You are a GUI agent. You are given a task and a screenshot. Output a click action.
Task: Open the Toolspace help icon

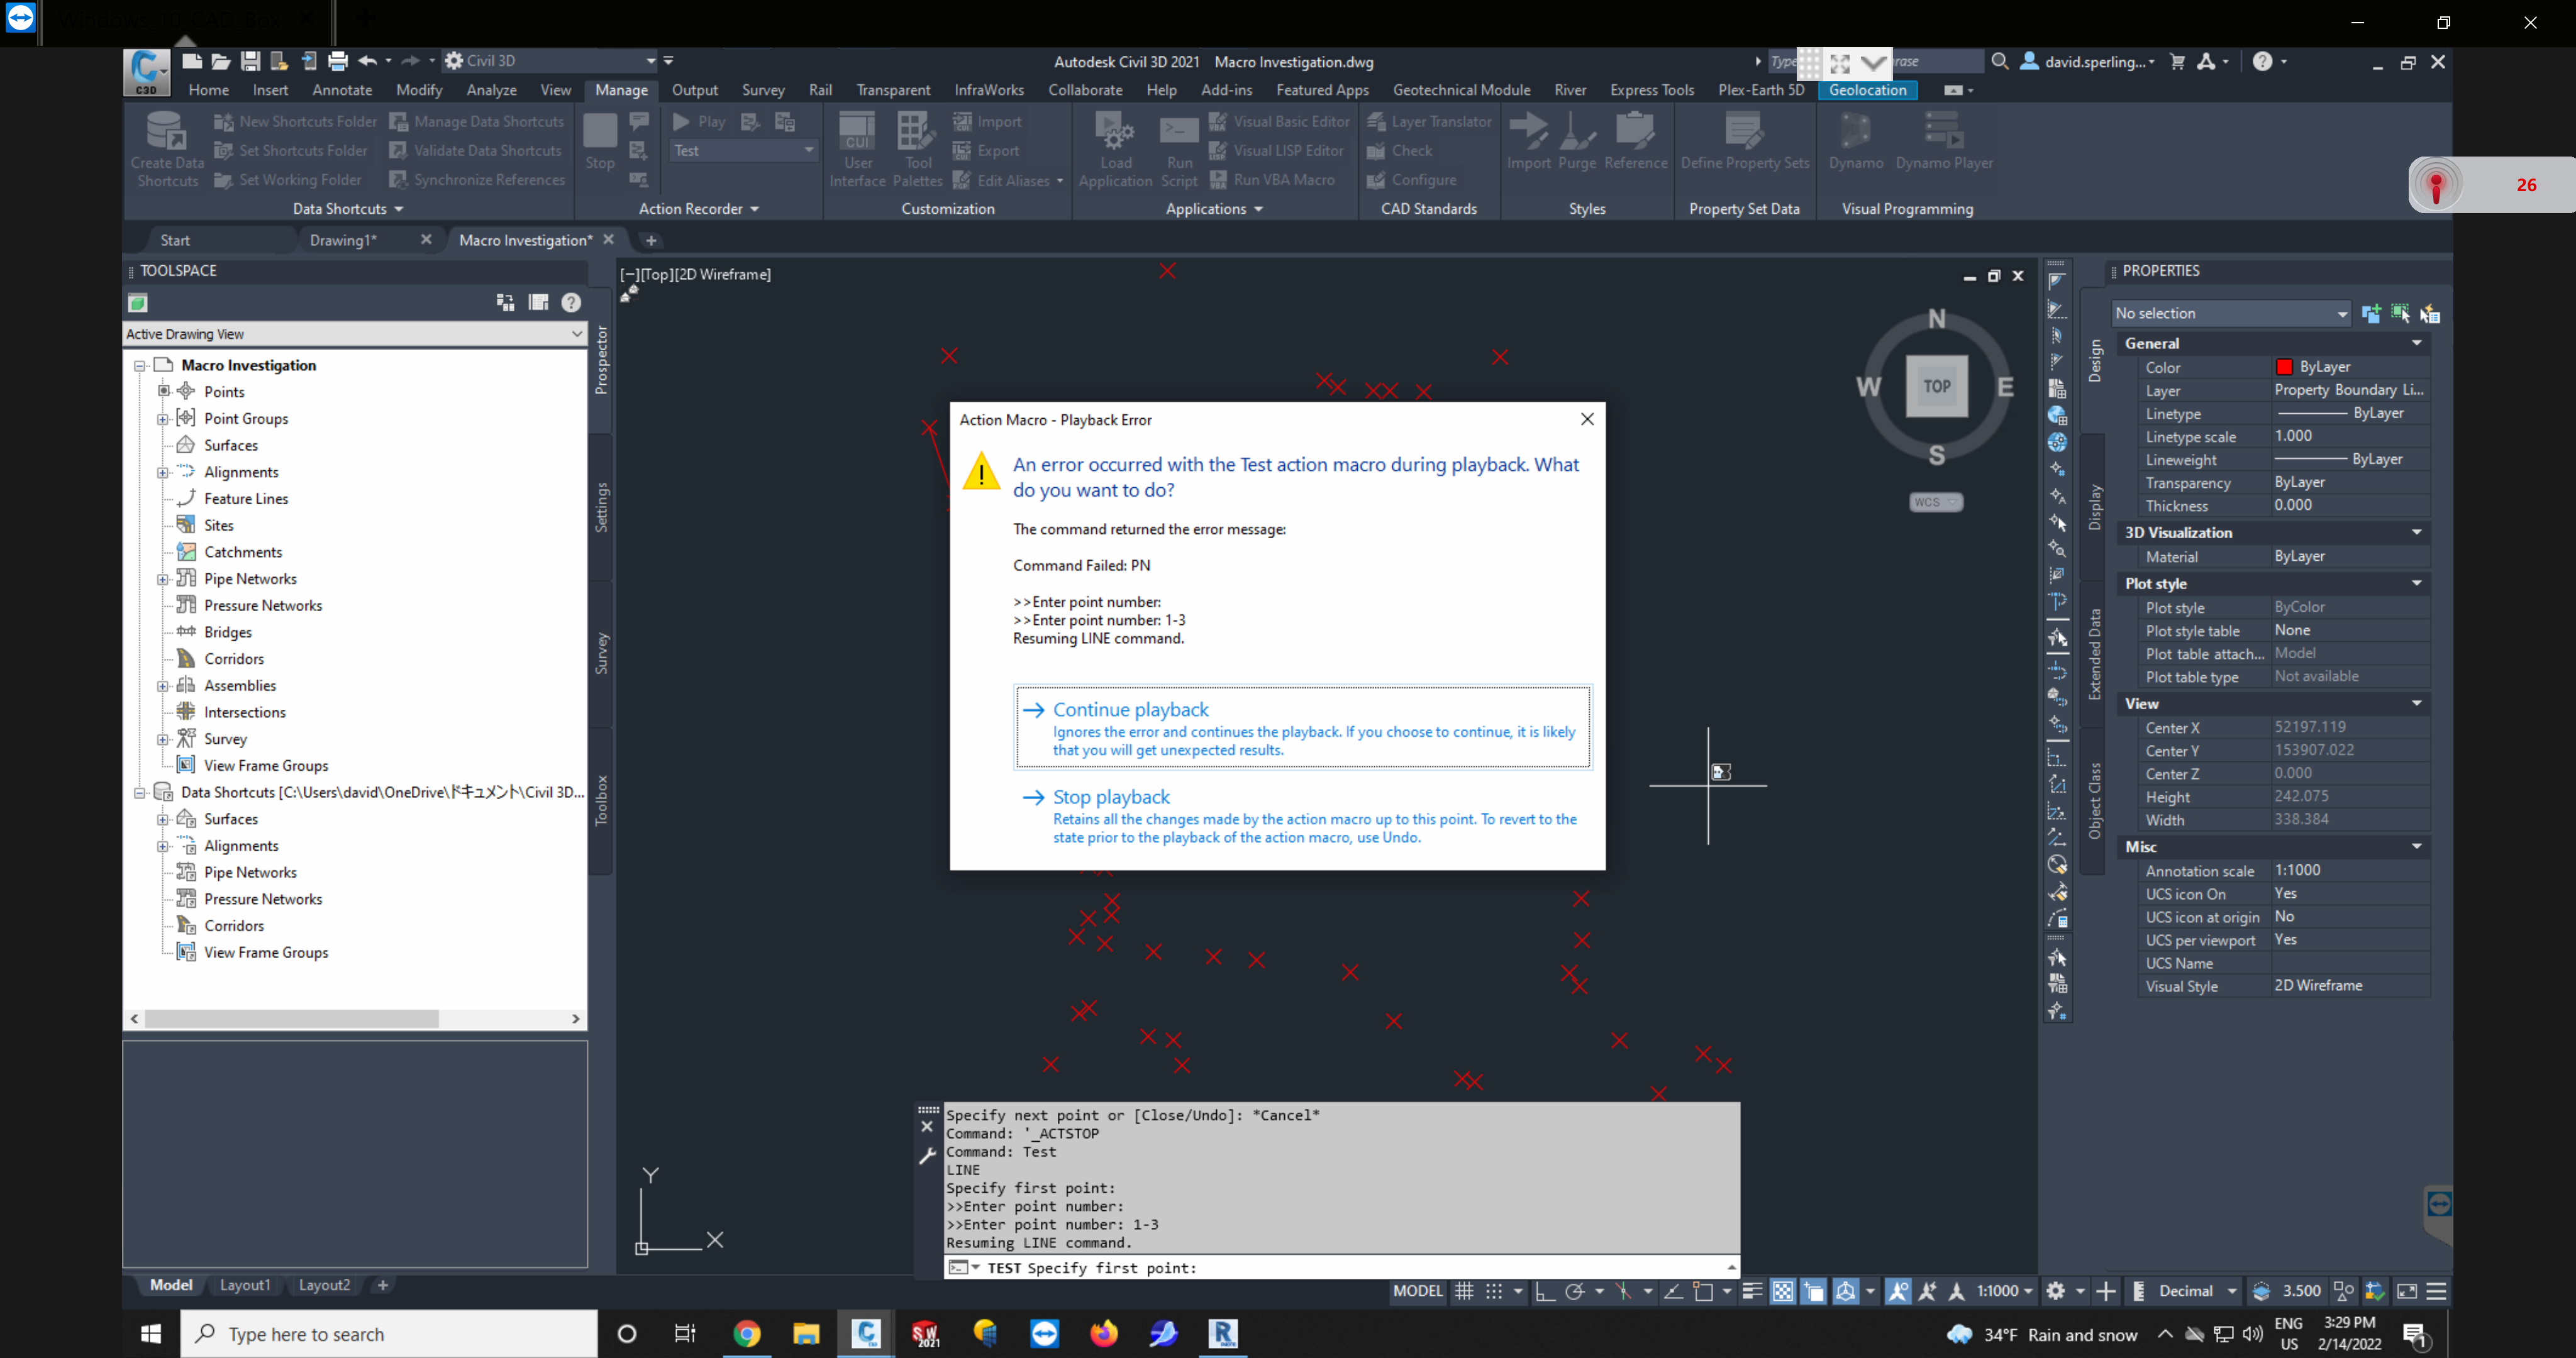point(571,302)
